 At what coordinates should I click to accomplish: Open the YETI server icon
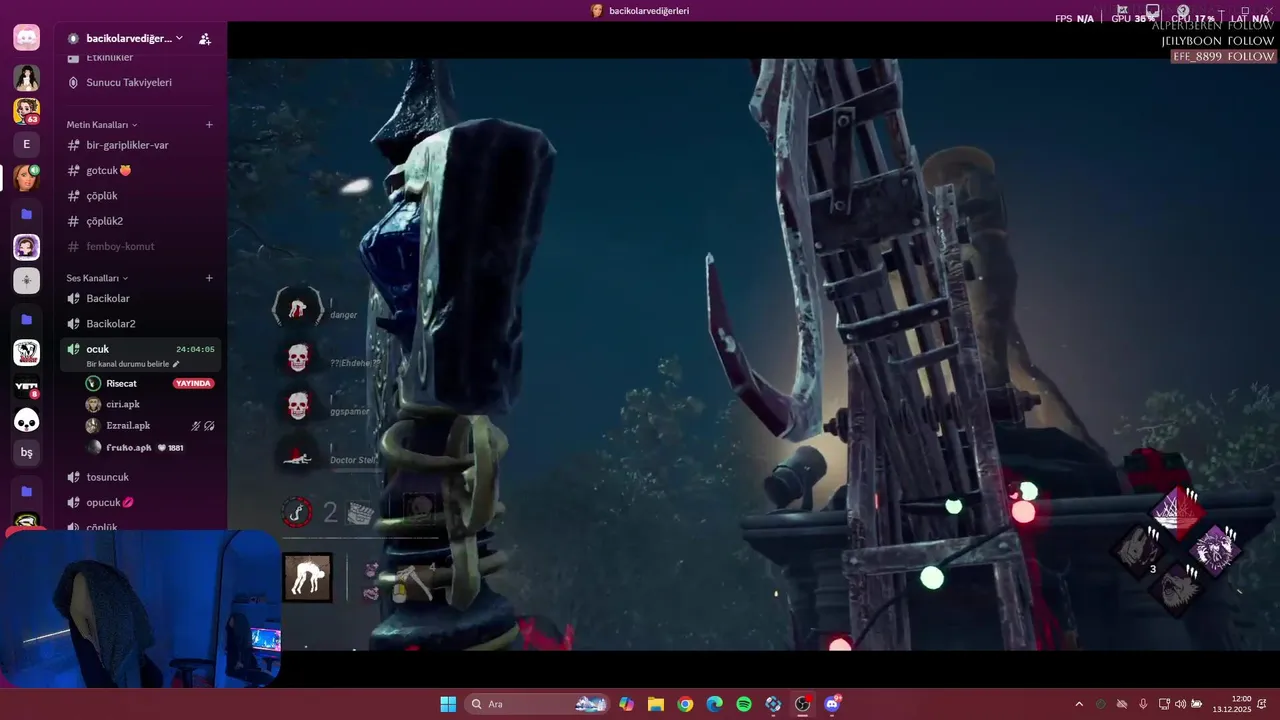[27, 386]
